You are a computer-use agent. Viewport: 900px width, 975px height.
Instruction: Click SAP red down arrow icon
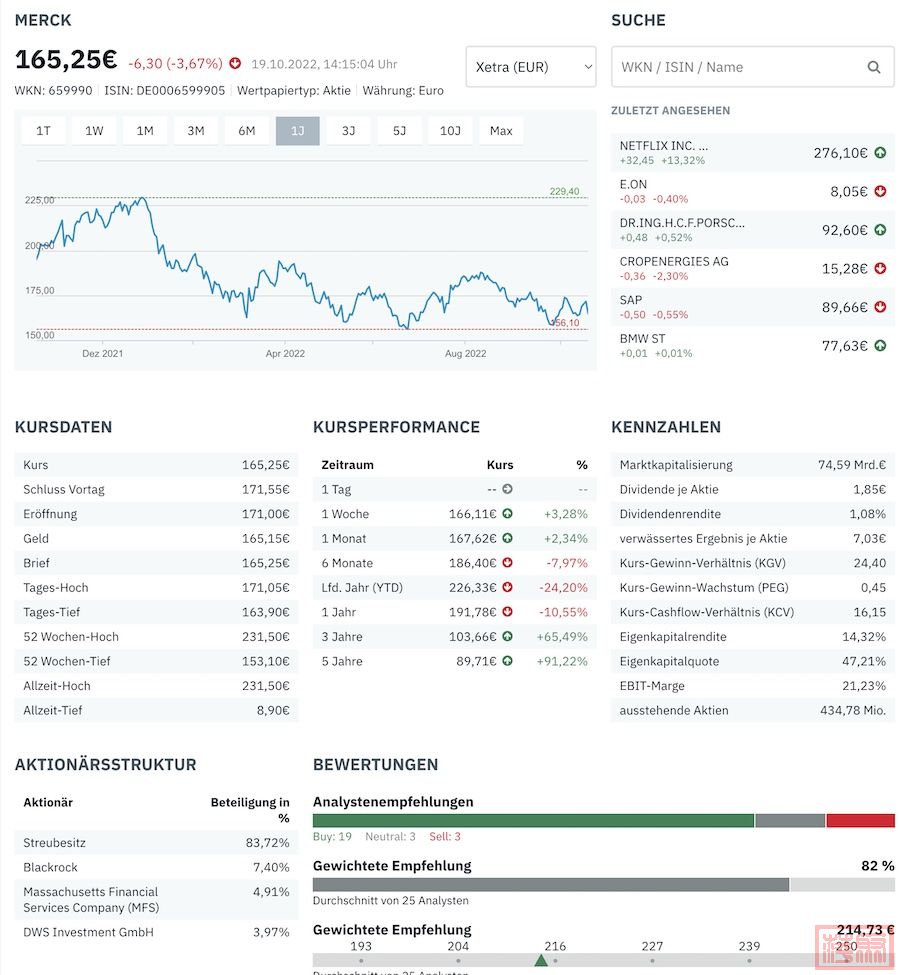tap(879, 307)
